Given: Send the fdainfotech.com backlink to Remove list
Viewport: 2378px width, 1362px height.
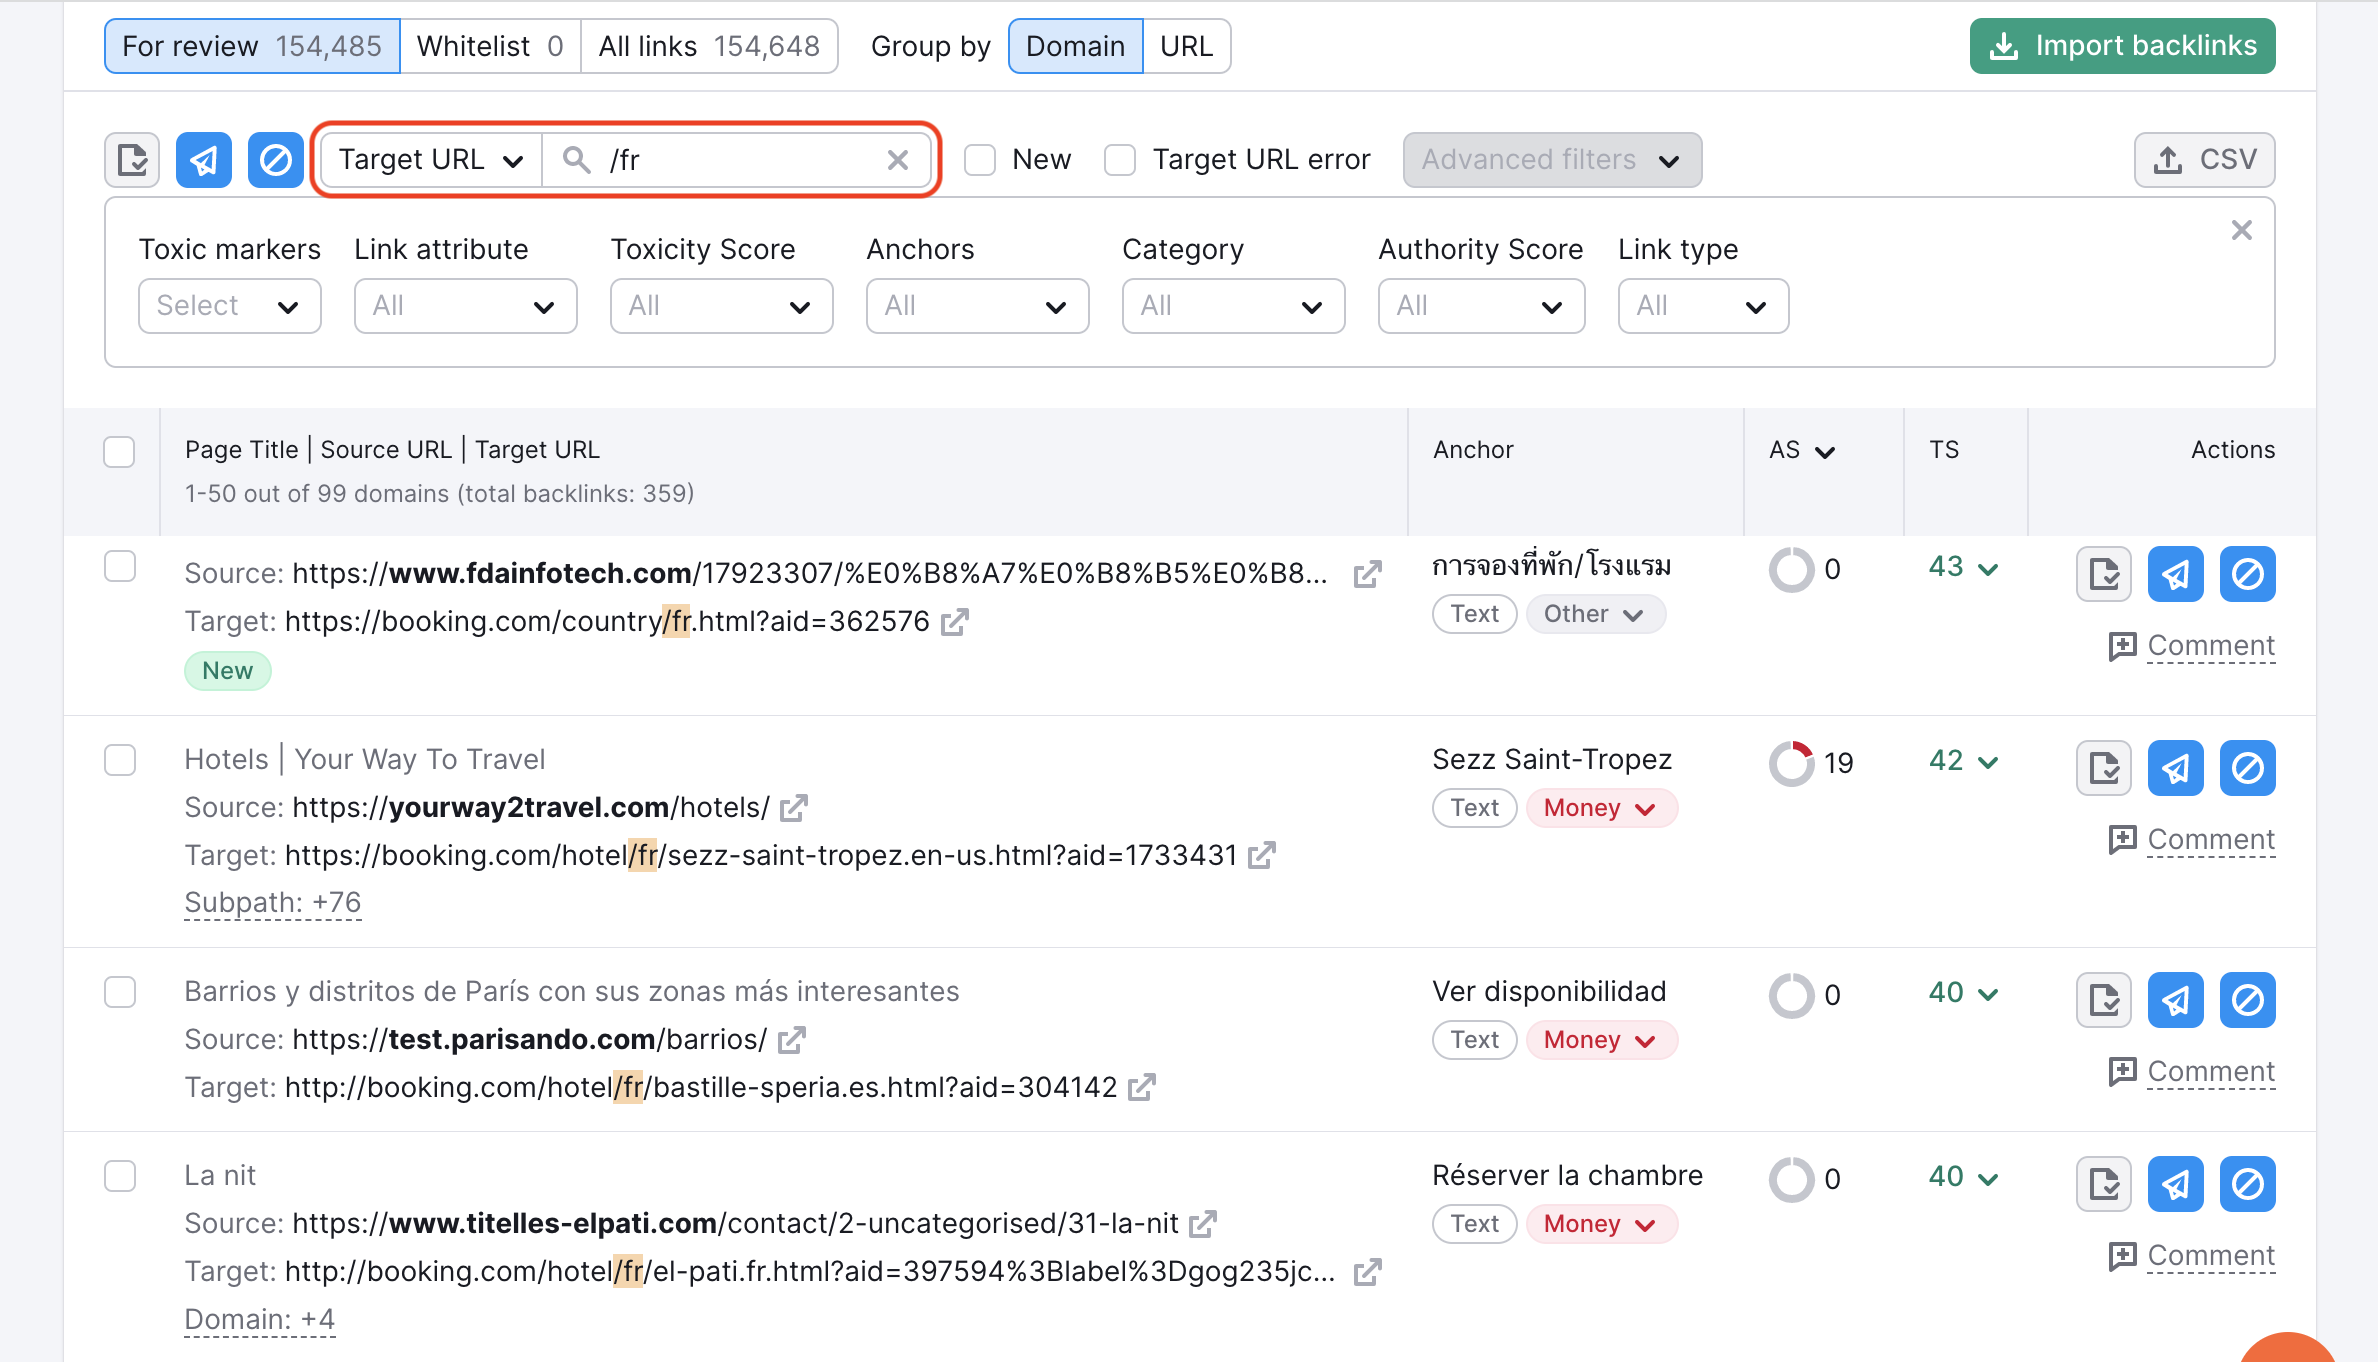Looking at the screenshot, I should click(x=2175, y=573).
